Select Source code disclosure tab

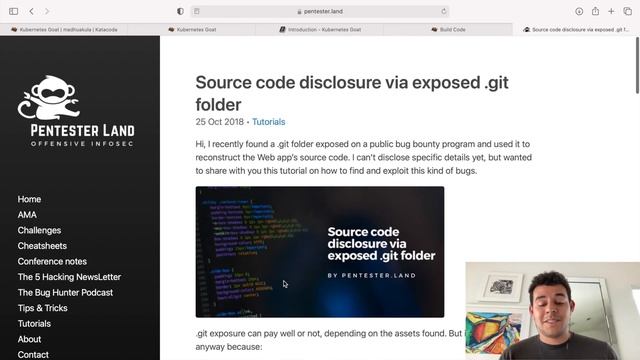pyautogui.click(x=576, y=29)
